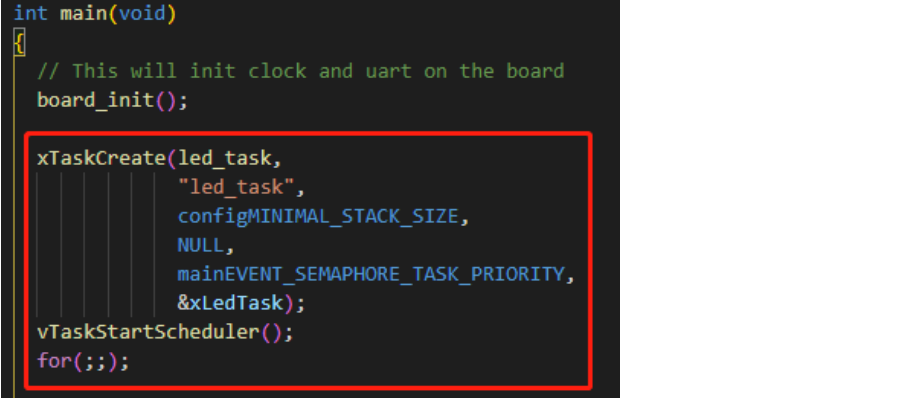906x399 pixels.
Task: Click the parentheses after vTaskStartScheduler
Action: 270,332
